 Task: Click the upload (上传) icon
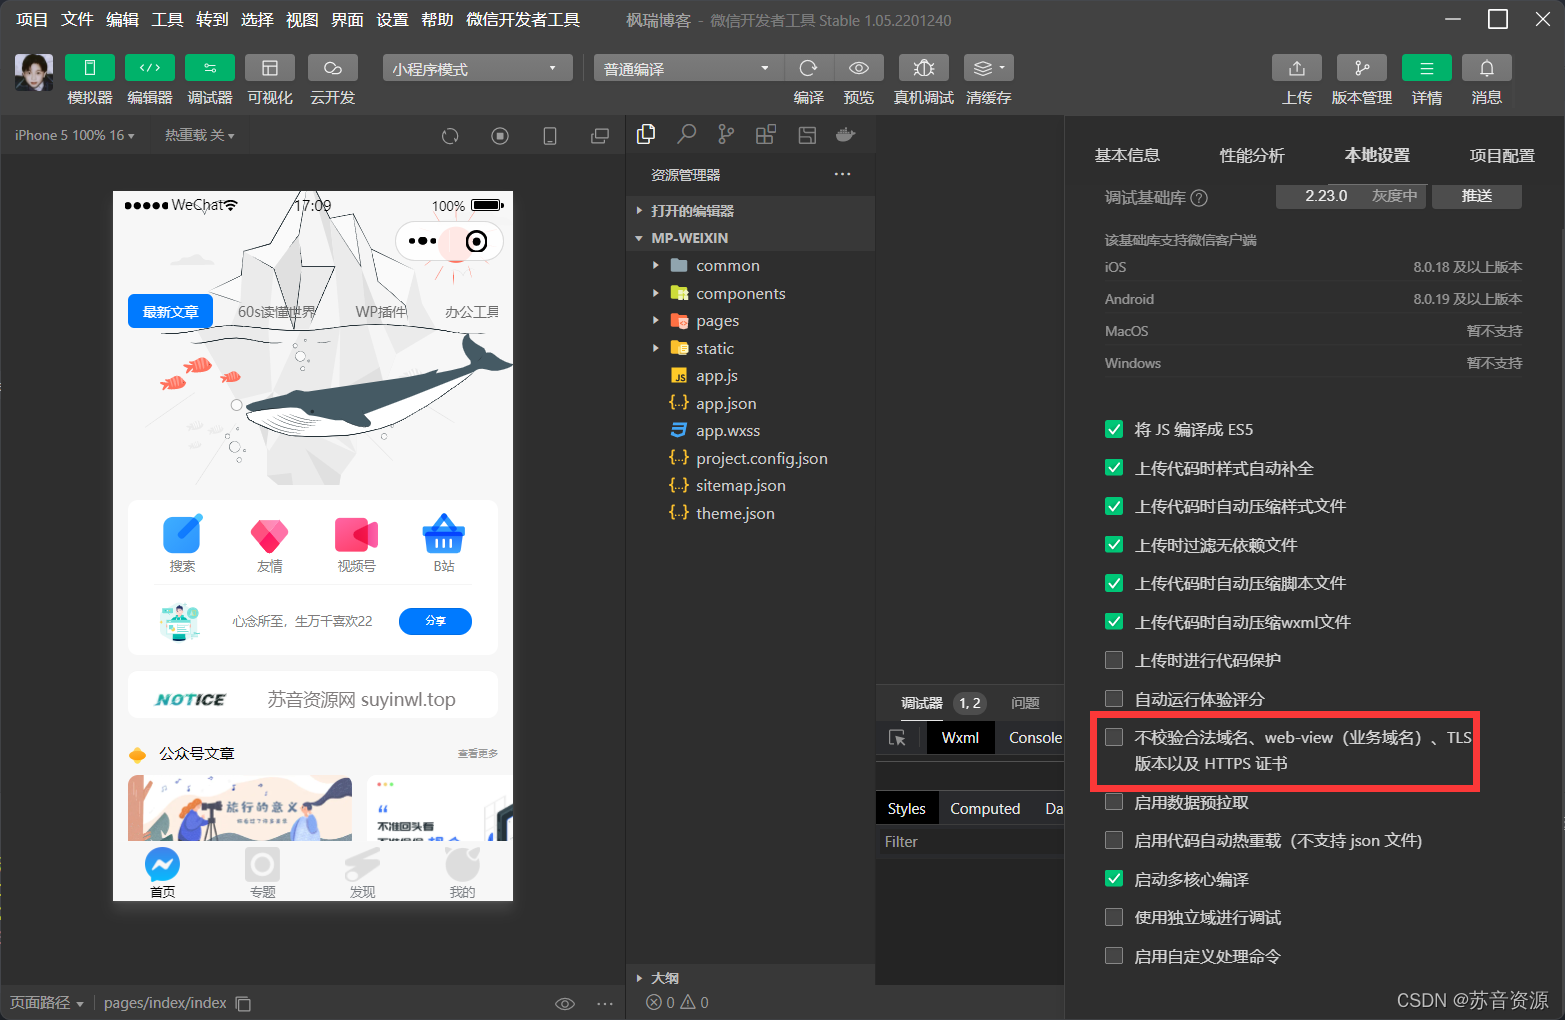click(x=1297, y=68)
